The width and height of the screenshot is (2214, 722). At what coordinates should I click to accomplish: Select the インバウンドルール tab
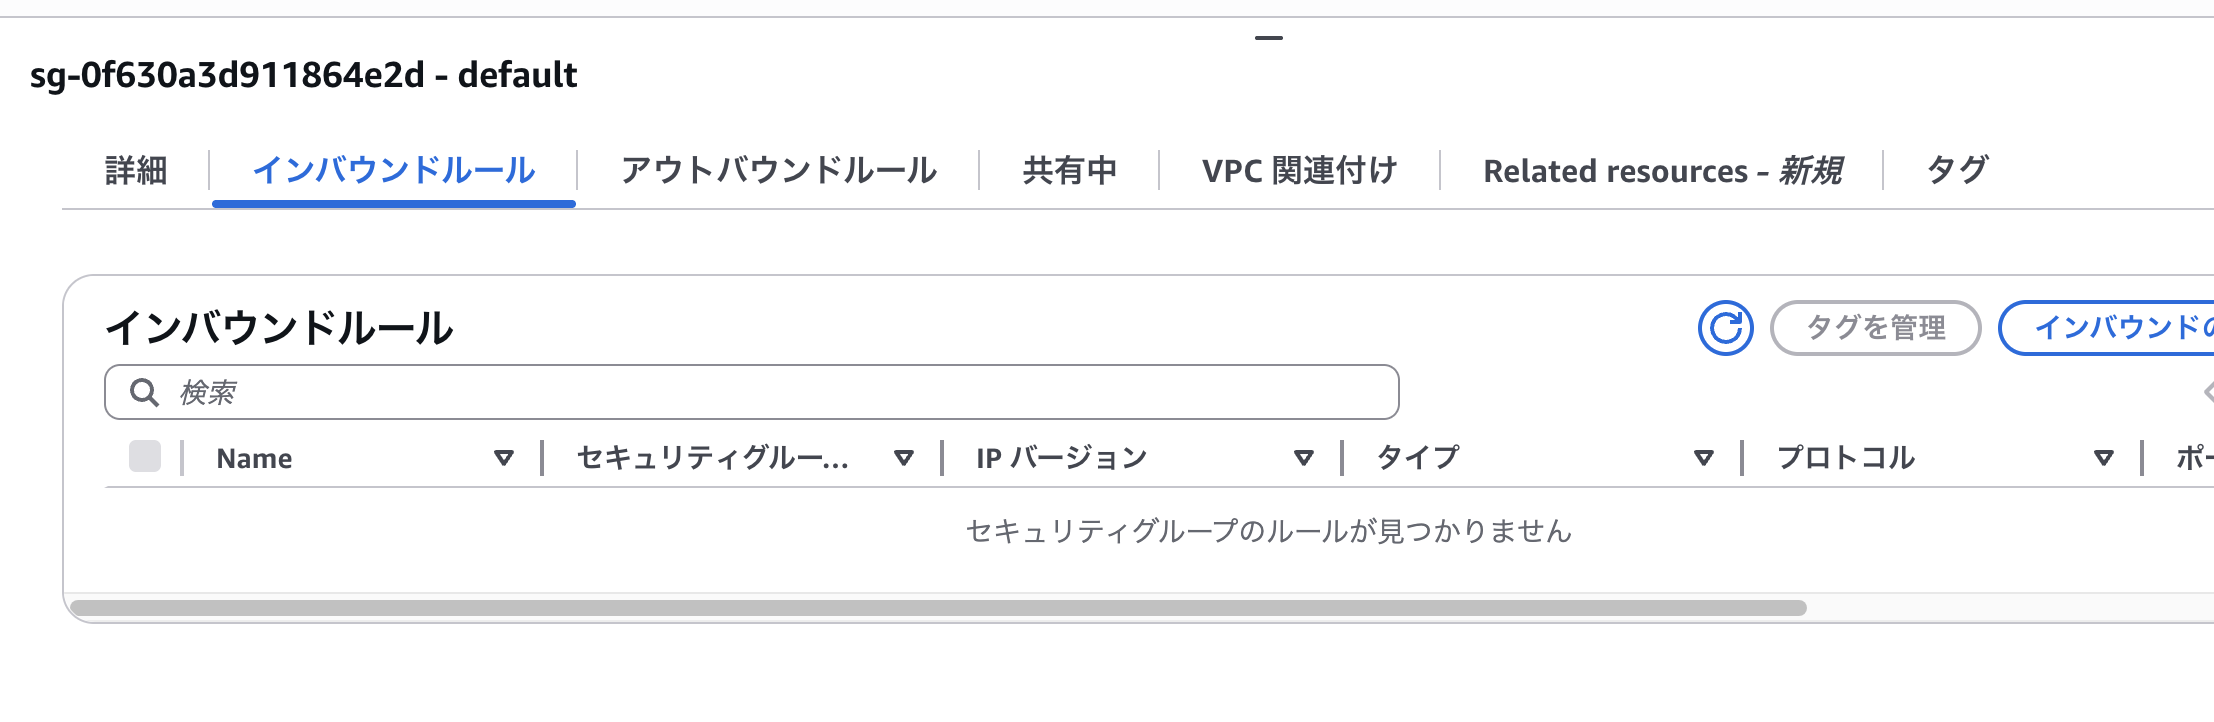[395, 170]
